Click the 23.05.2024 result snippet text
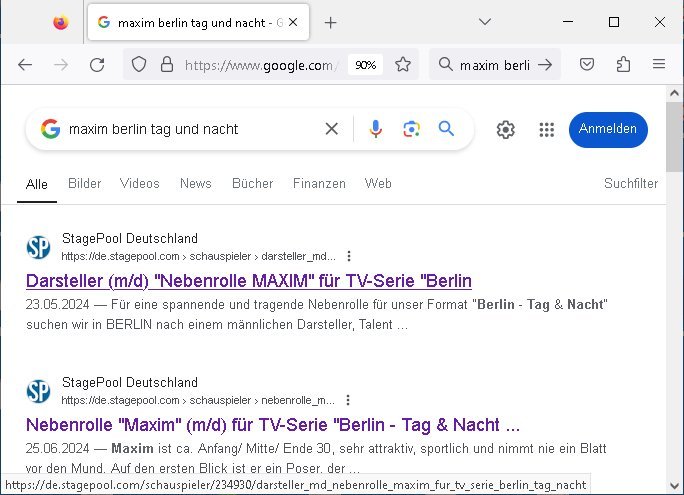The height and width of the screenshot is (495, 684). coord(317,314)
